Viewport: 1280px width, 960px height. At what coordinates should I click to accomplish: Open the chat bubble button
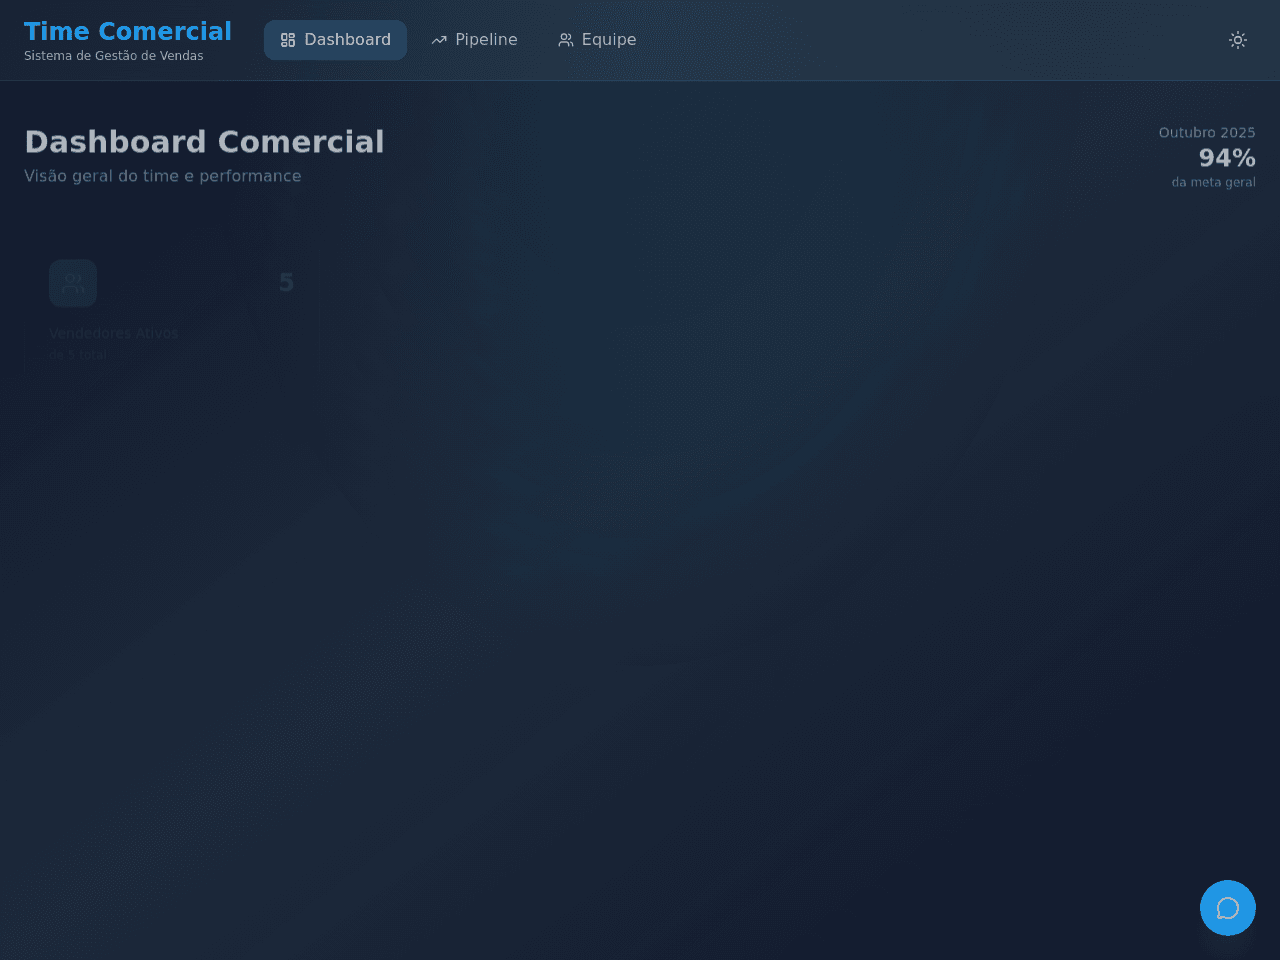click(1228, 908)
